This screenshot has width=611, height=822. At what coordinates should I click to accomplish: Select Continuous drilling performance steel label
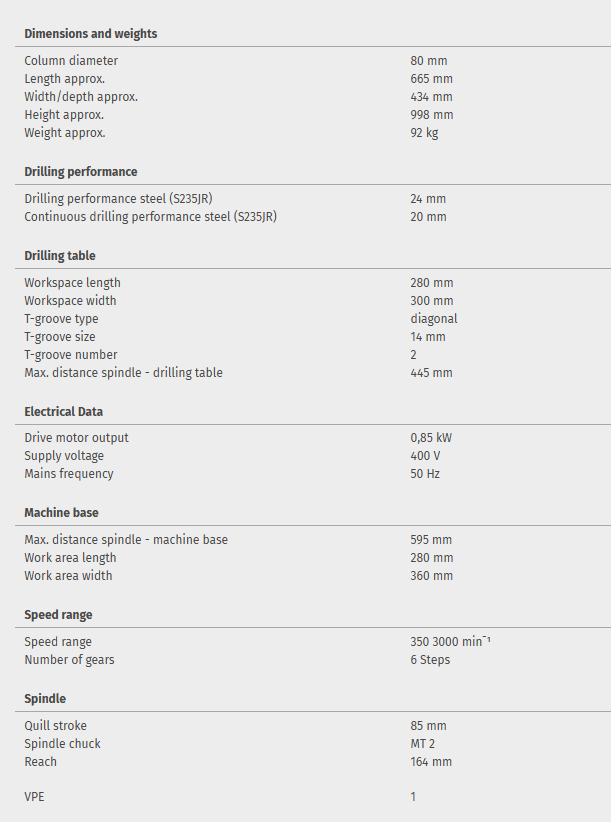click(150, 217)
